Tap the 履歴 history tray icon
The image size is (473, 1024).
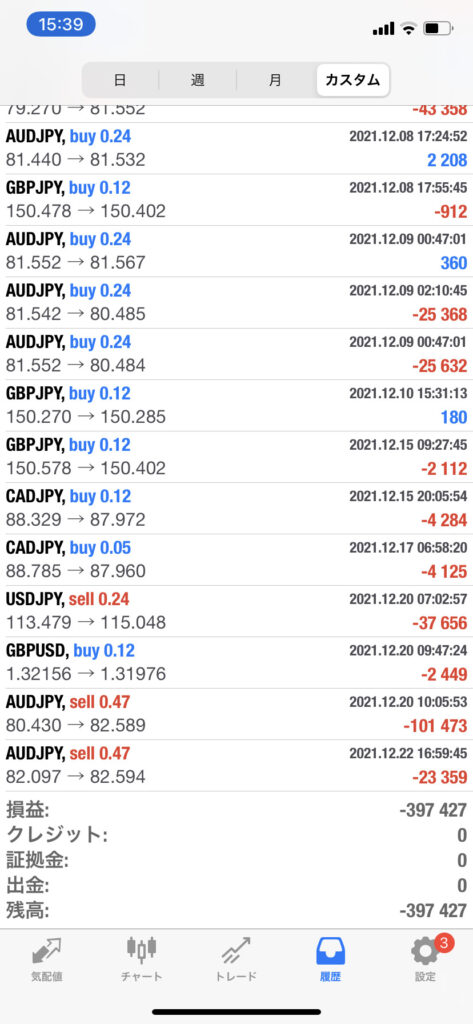(x=331, y=952)
